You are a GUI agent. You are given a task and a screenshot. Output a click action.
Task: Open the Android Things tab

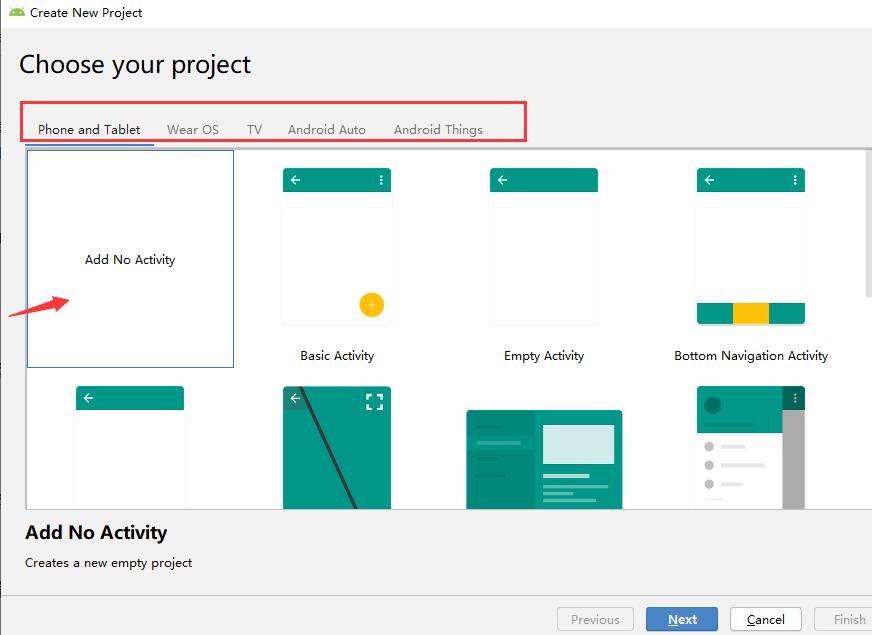[x=438, y=130]
